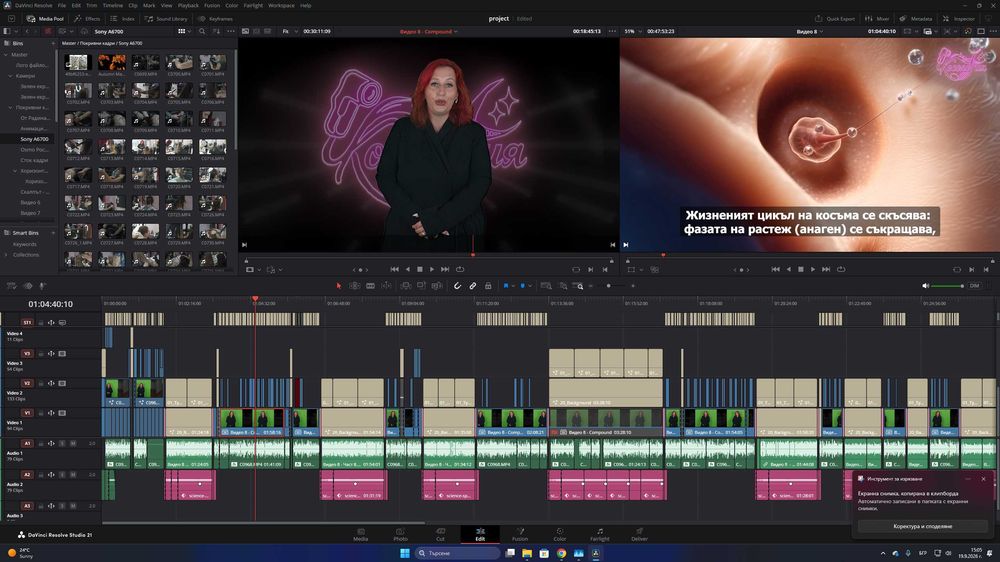Viewport: 1000px width, 562px height.
Task: Click the source viewer scrub bar playhead
Action: tap(473, 255)
